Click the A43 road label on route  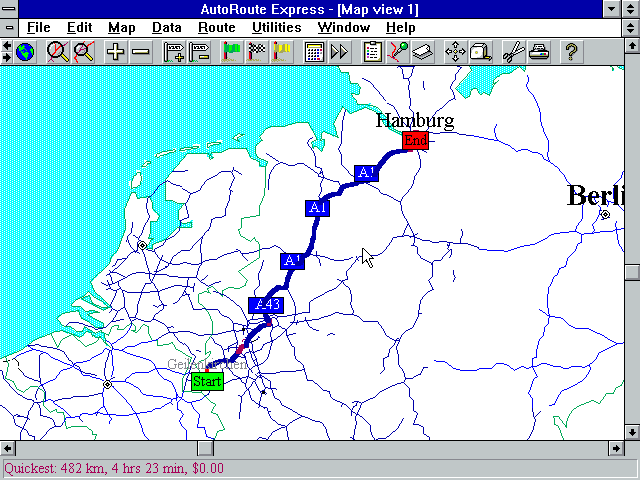(266, 305)
